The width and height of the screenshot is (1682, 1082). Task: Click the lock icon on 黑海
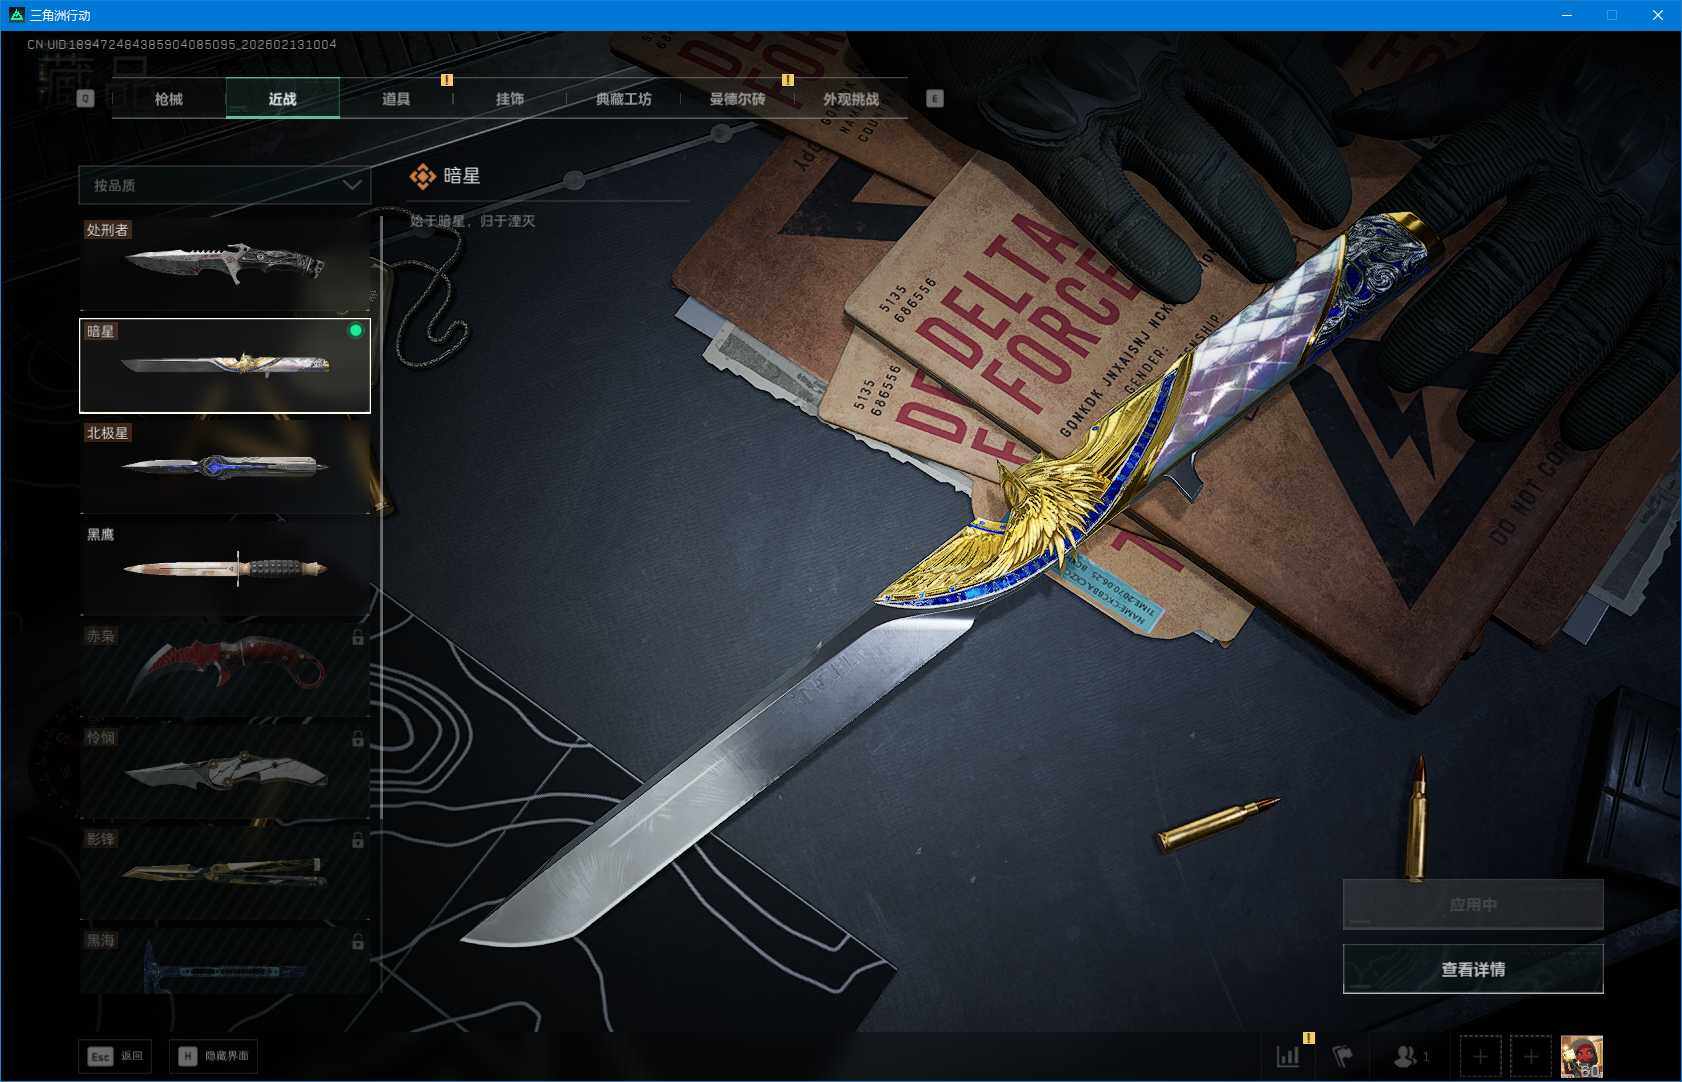358,942
